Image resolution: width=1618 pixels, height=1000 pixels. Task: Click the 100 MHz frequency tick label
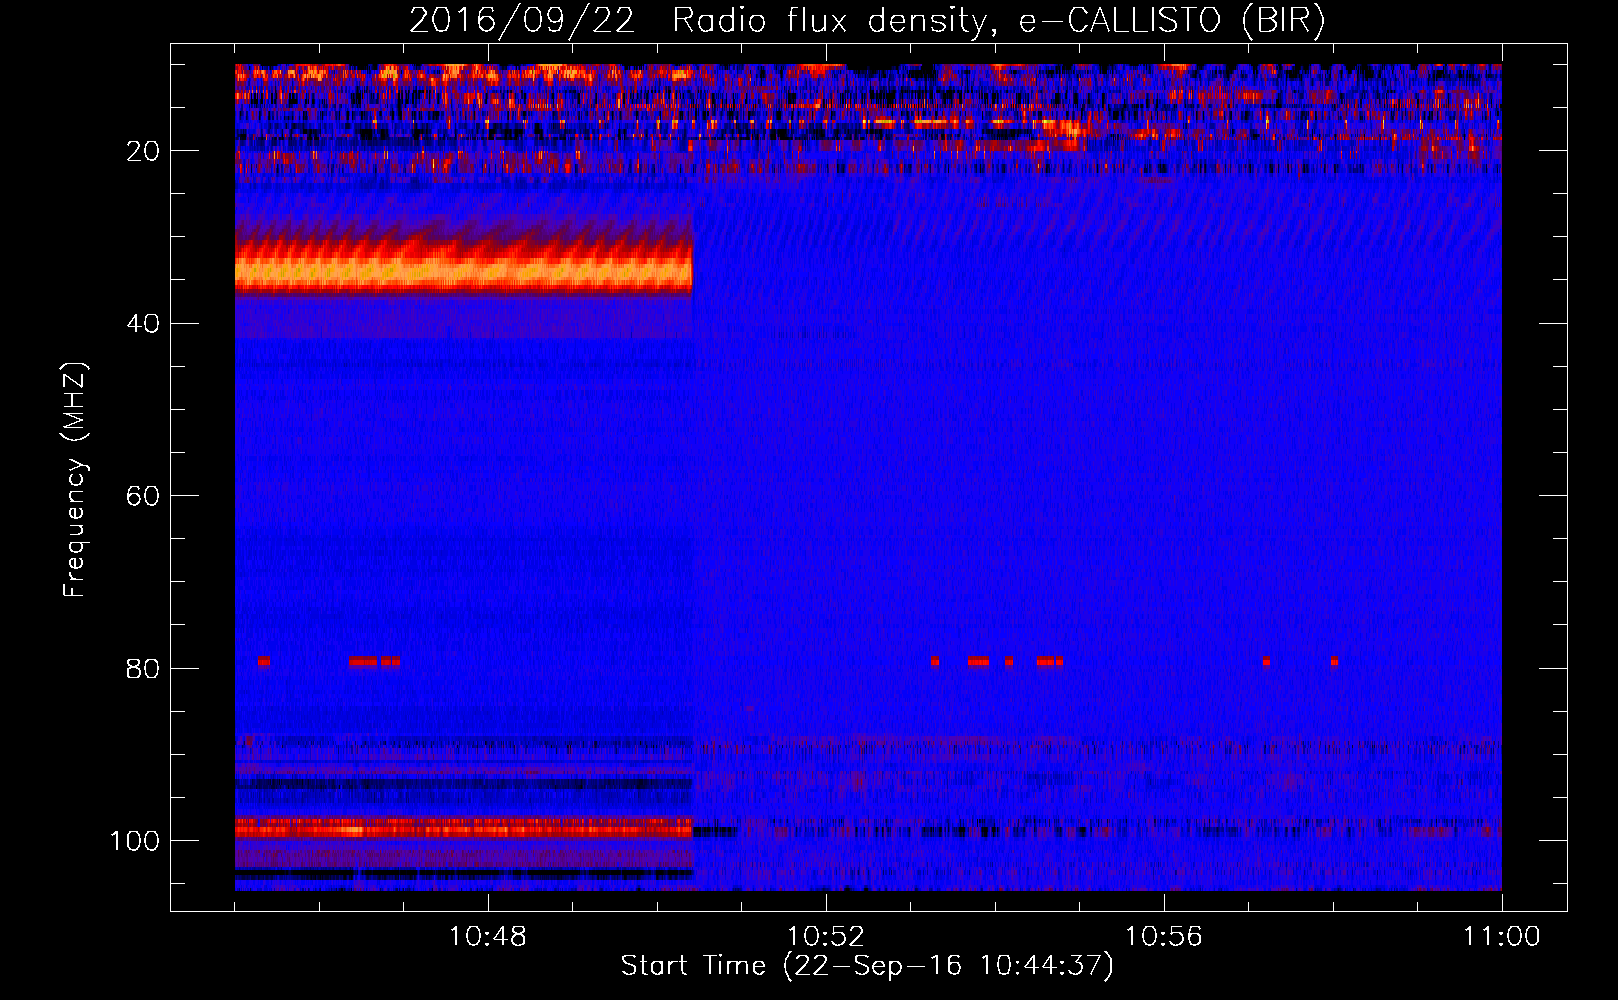tap(136, 841)
